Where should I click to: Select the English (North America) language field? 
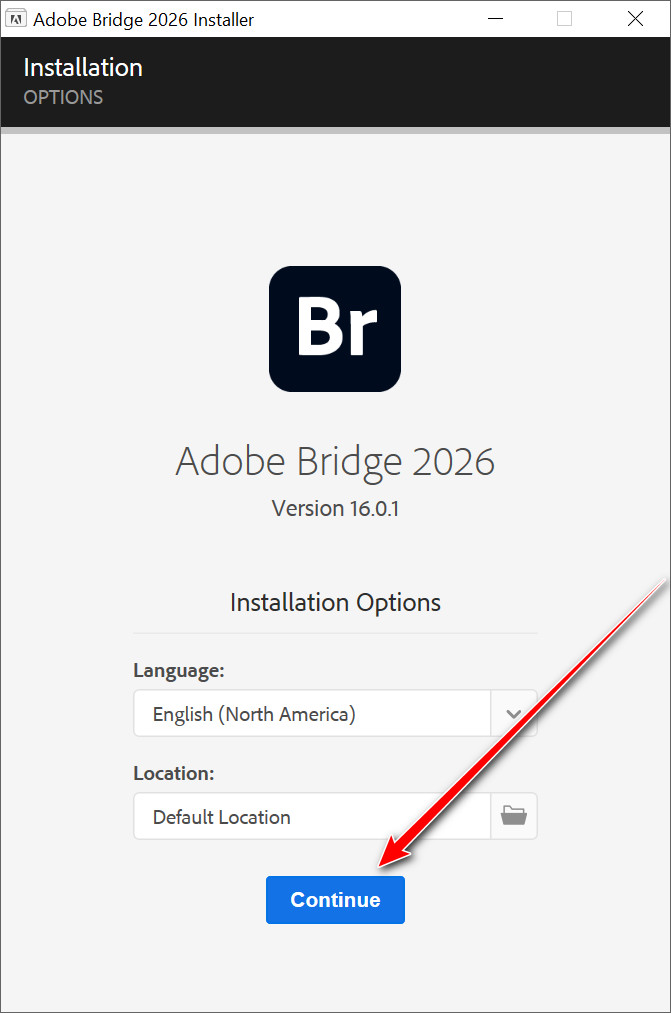pos(312,714)
